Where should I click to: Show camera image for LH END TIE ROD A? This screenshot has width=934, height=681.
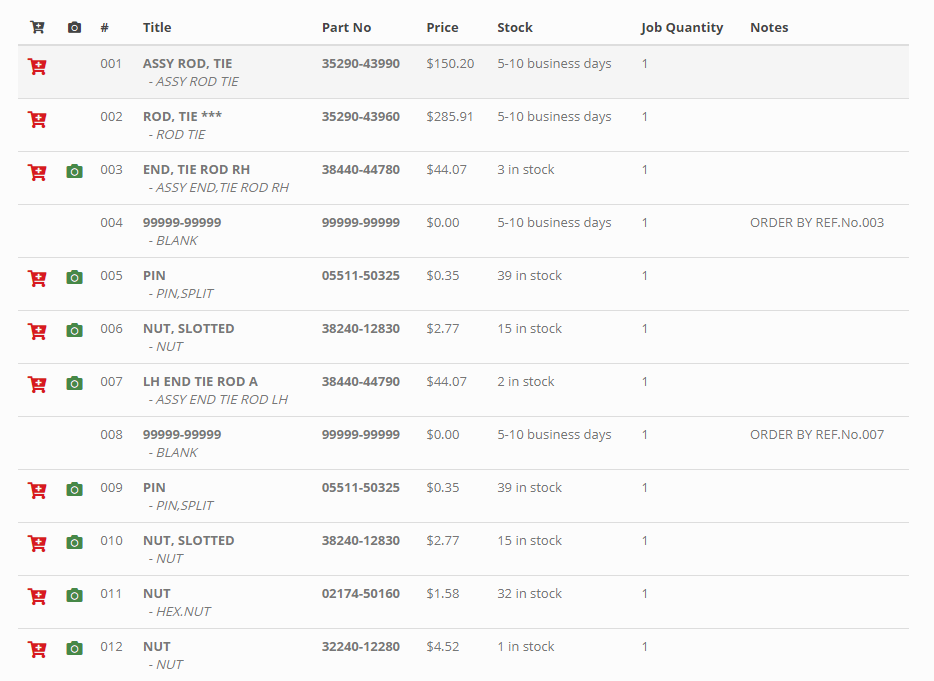pyautogui.click(x=74, y=384)
